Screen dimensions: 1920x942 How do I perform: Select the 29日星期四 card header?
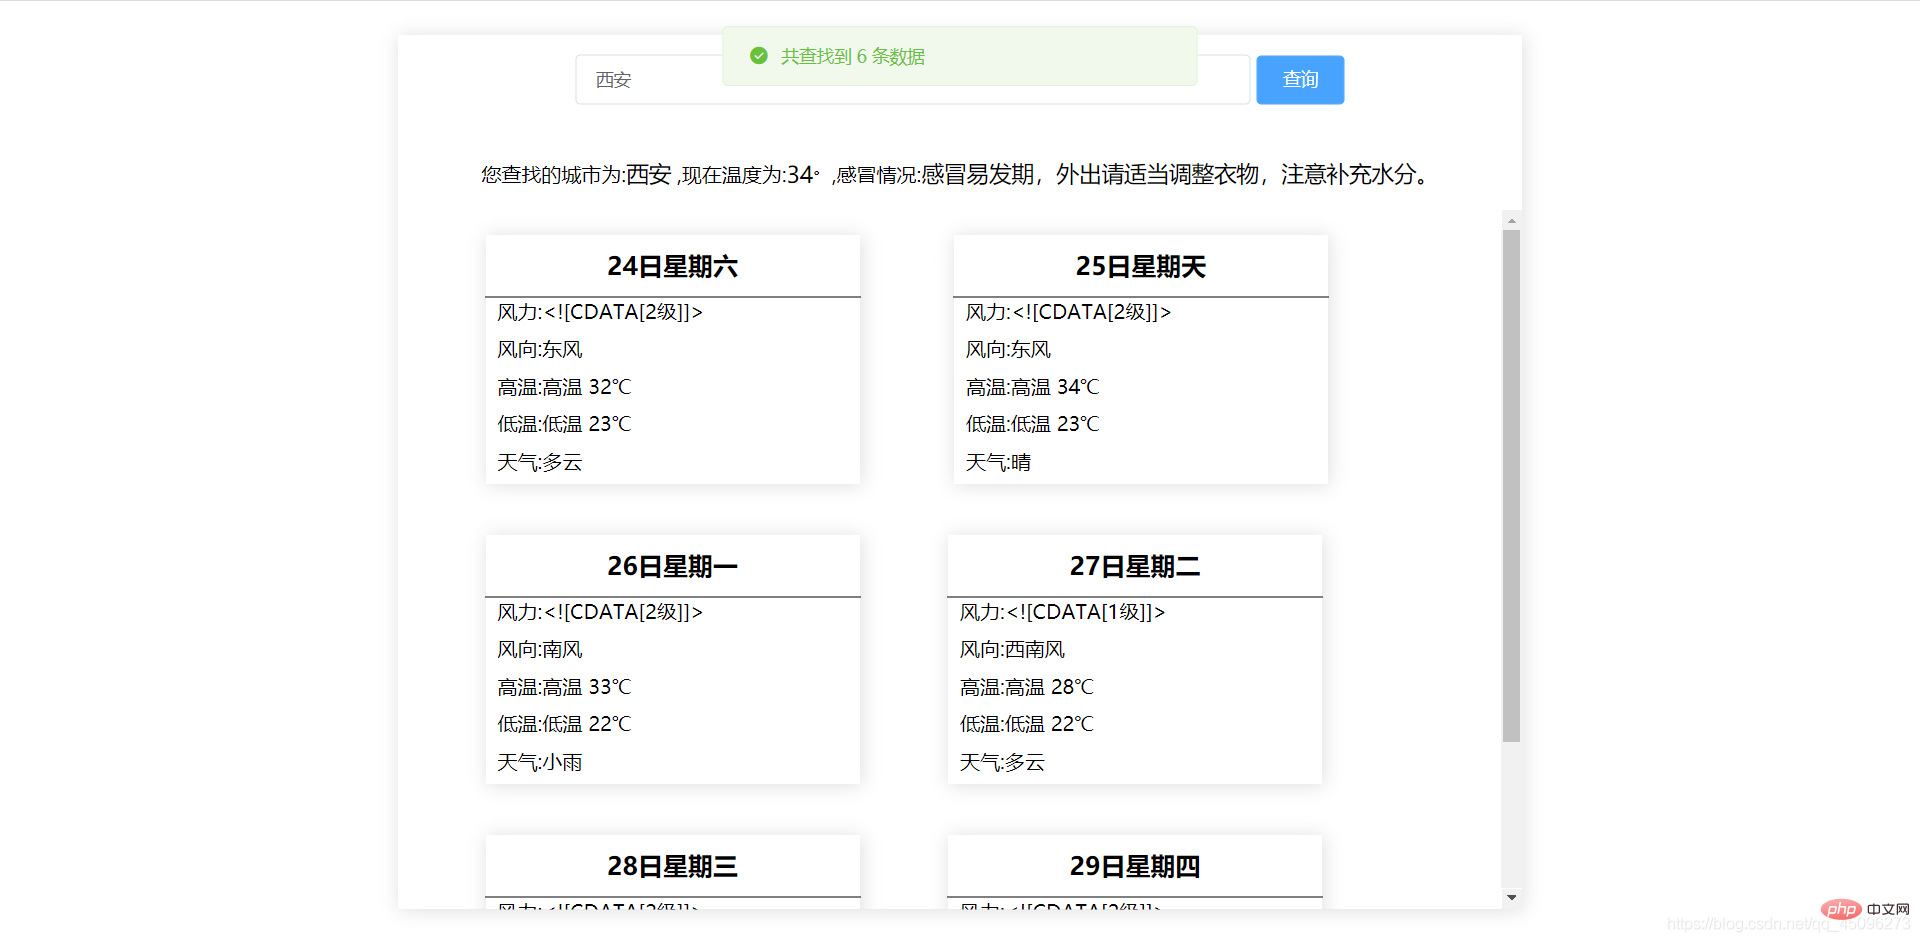tap(1135, 866)
